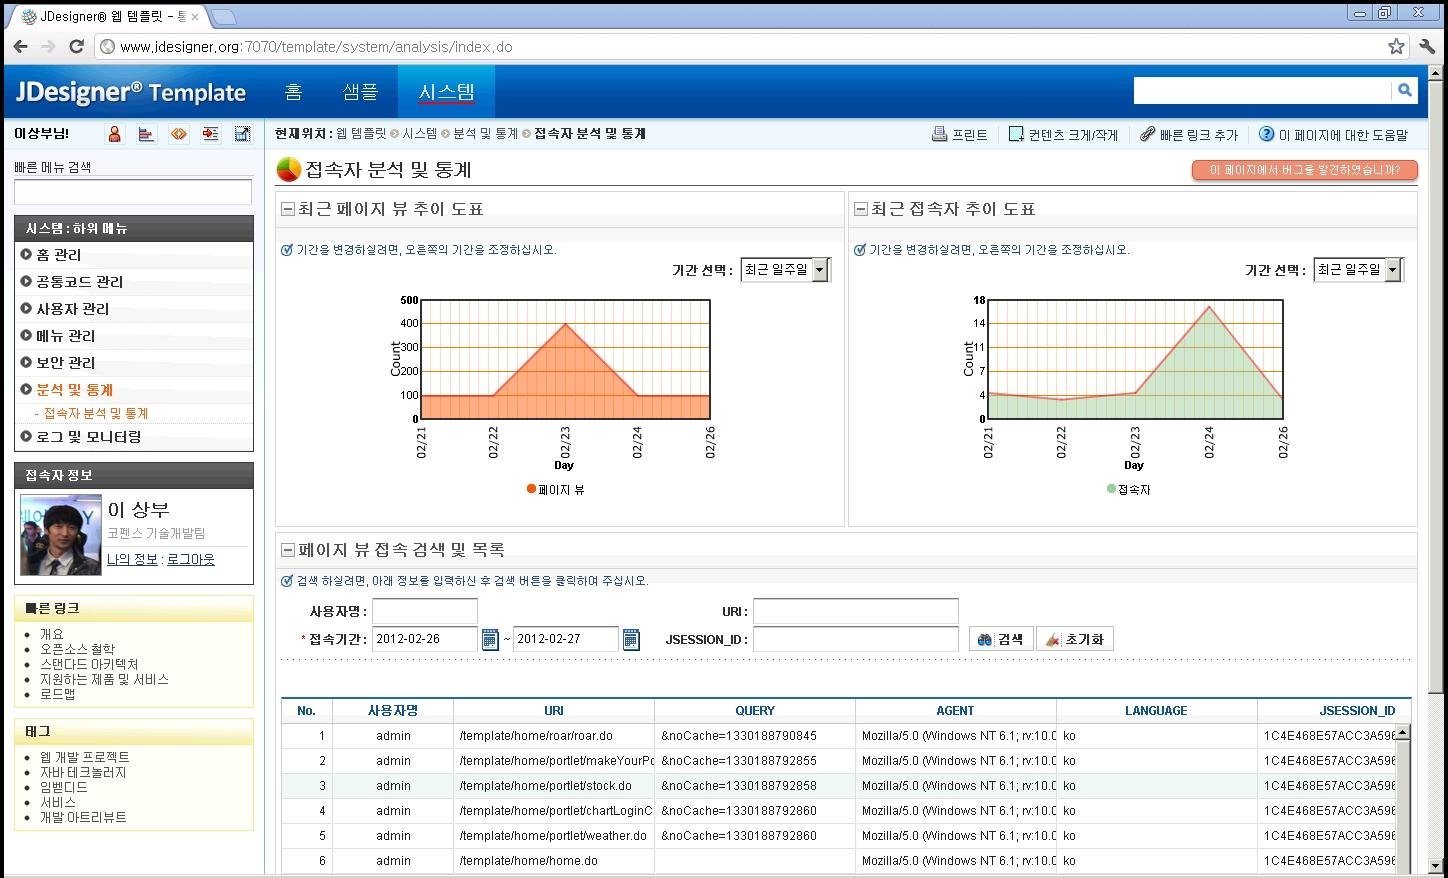
Task: Collapse the 분석 및 통계 menu
Action: 75,390
